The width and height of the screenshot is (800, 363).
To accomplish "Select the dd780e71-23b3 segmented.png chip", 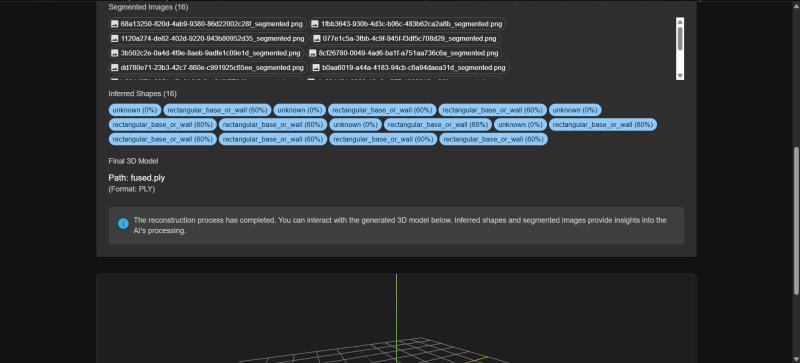I will pyautogui.click(x=208, y=67).
